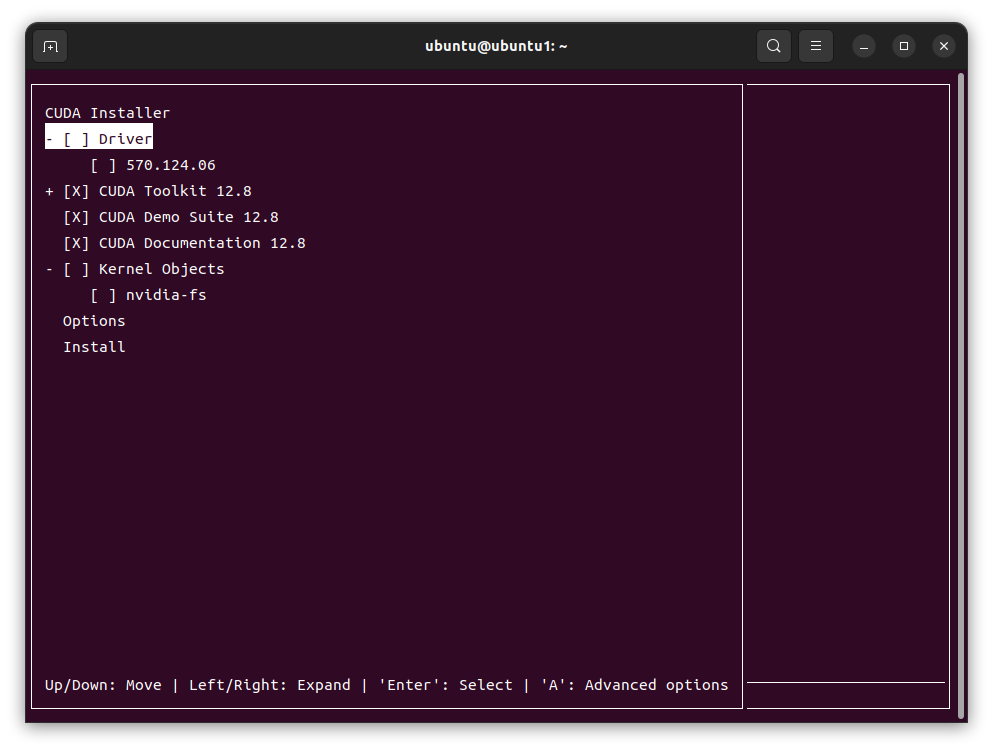Toggle the nvidia-fs checkbox
Screen dimensions: 993x751
[x=103, y=295]
